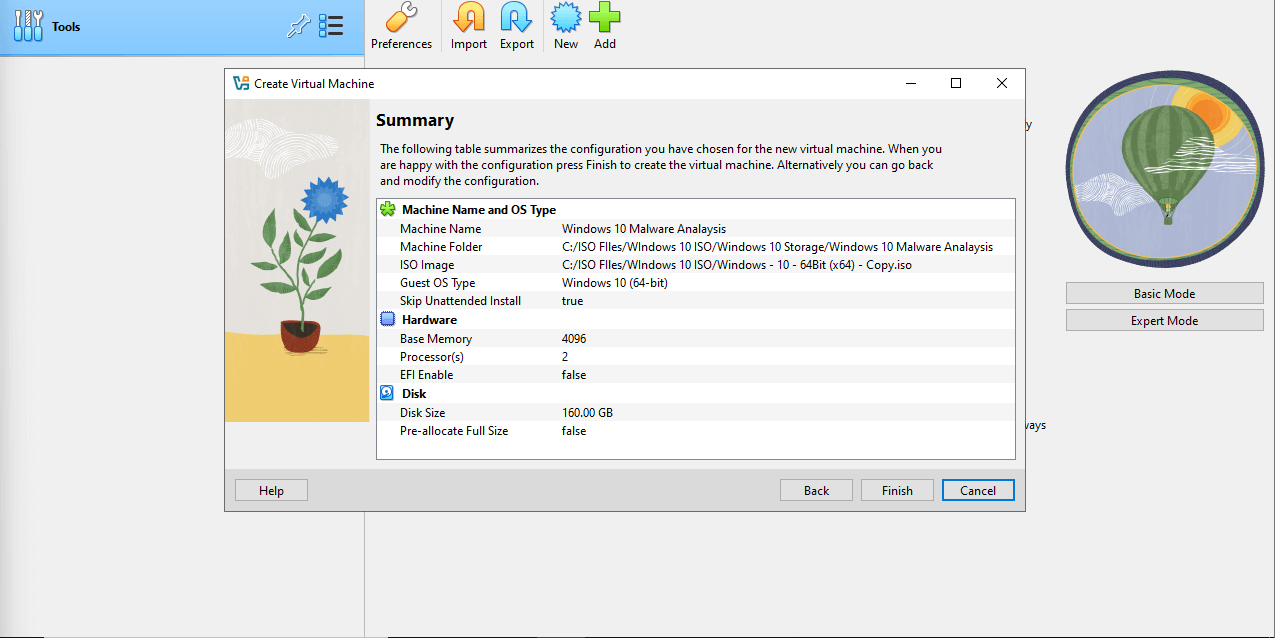Screen dimensions: 1275x638
Task: Open the Tools list menu icon
Action: 331,27
